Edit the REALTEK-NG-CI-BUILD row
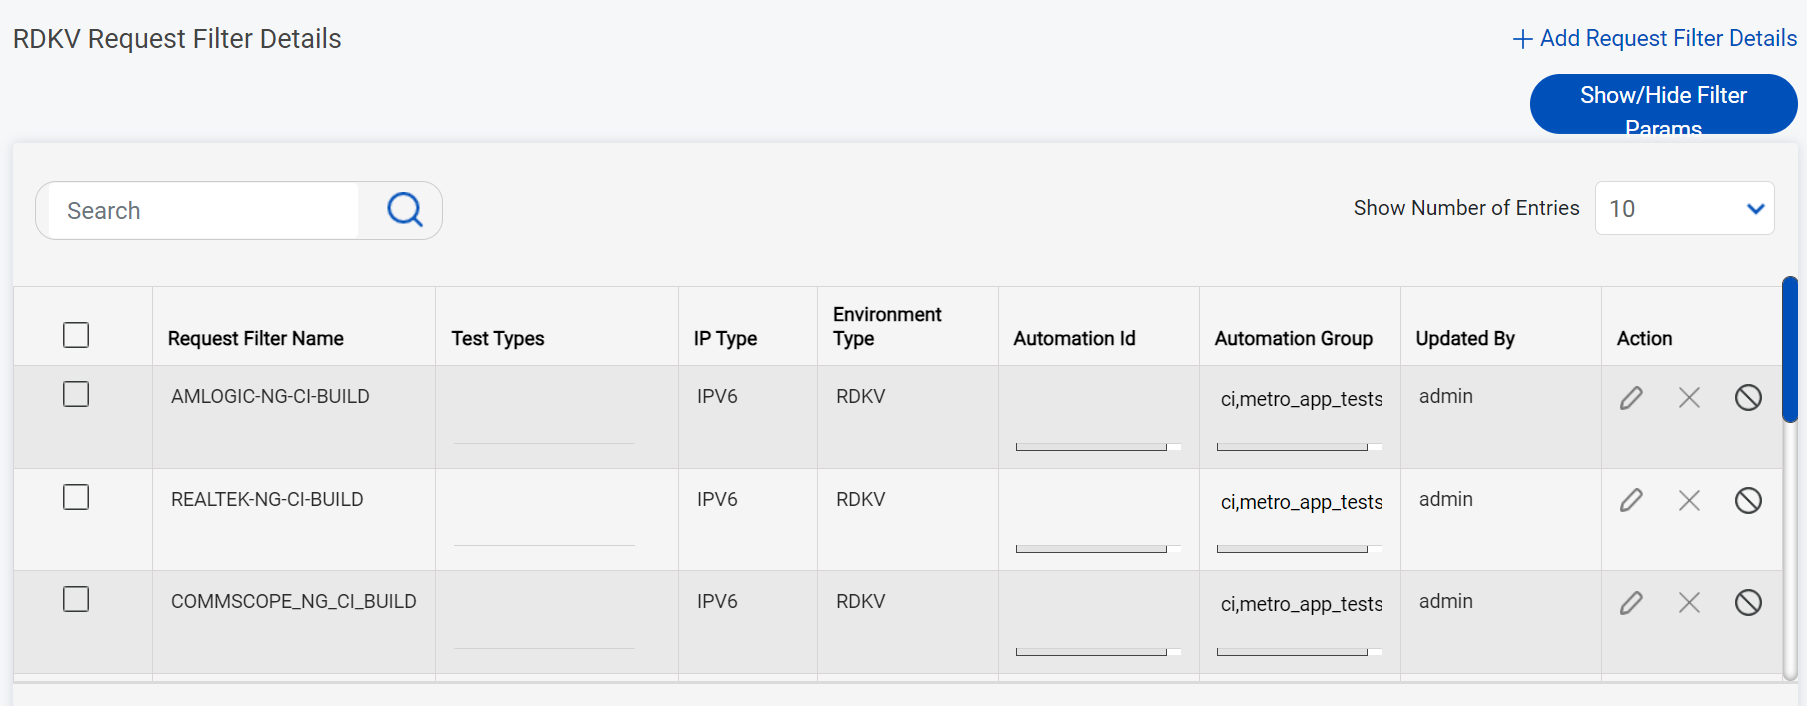1807x706 pixels. pos(1631,500)
